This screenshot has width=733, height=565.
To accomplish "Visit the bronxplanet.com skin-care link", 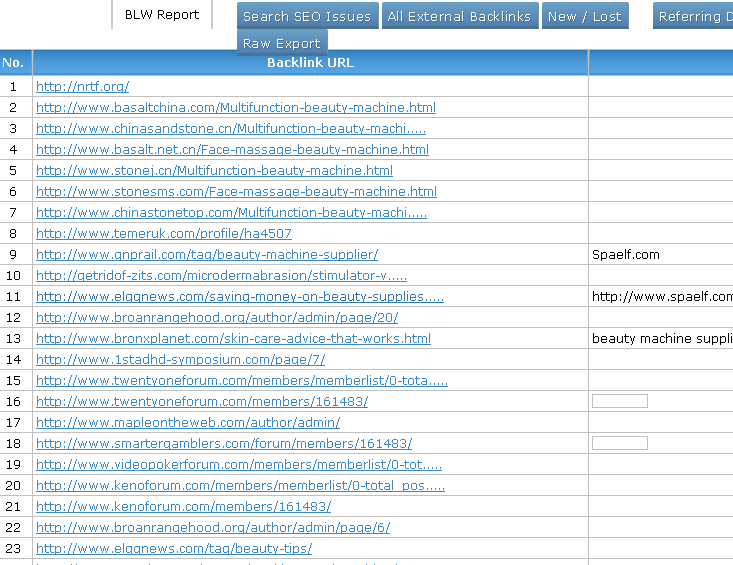I will (x=233, y=339).
